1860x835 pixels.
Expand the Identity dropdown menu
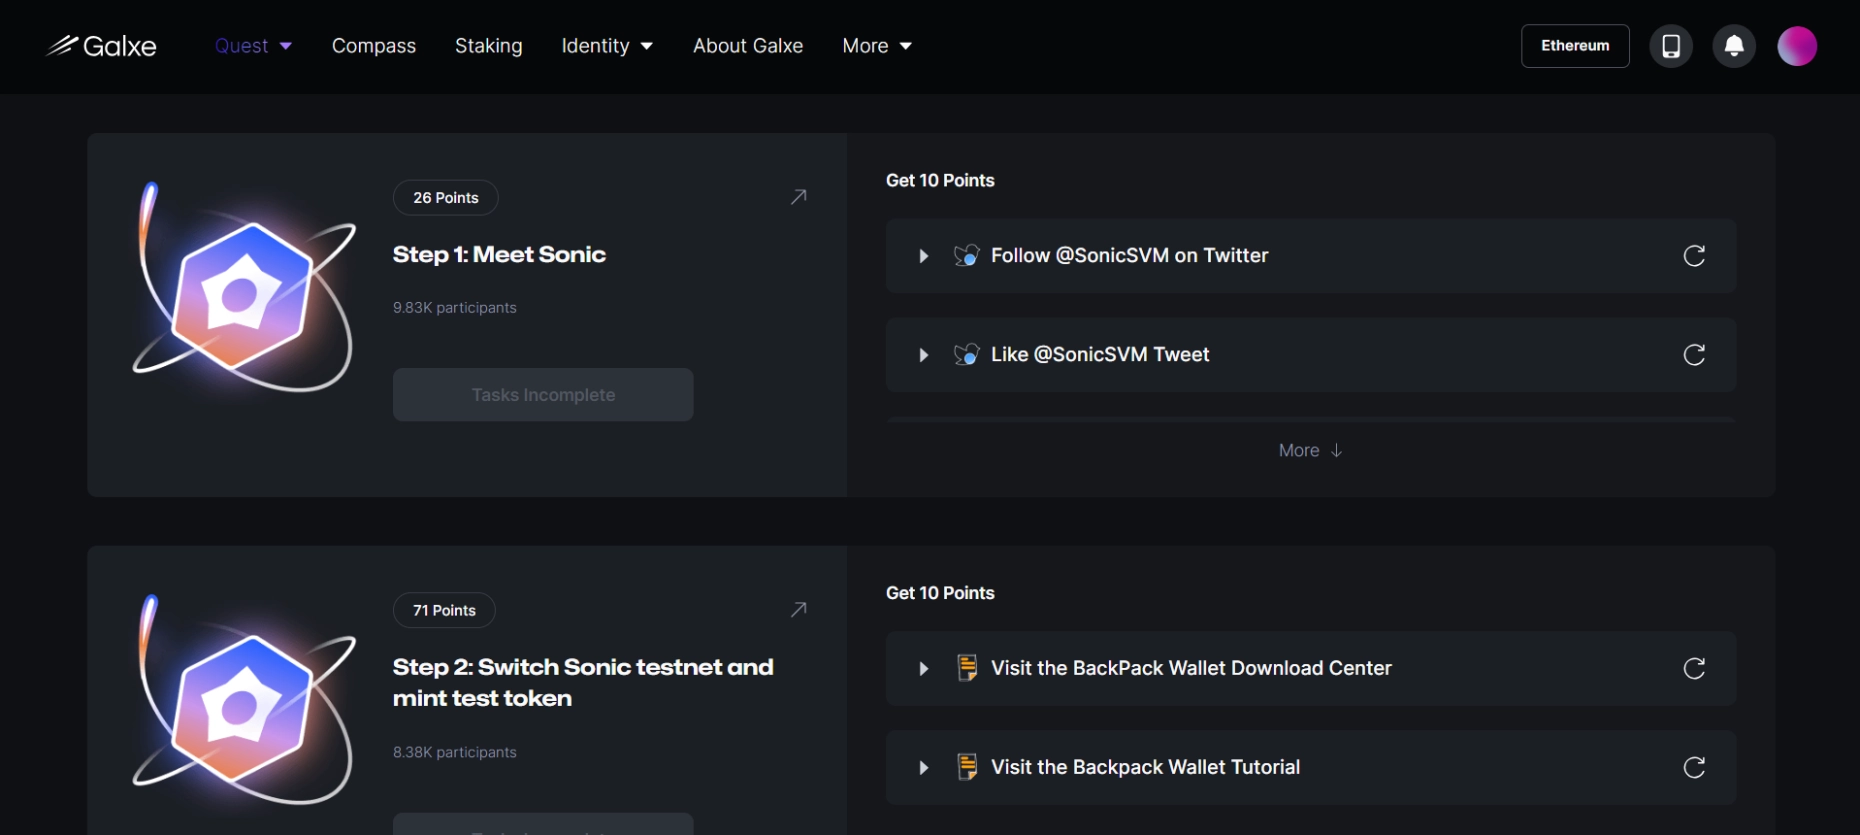pos(607,46)
